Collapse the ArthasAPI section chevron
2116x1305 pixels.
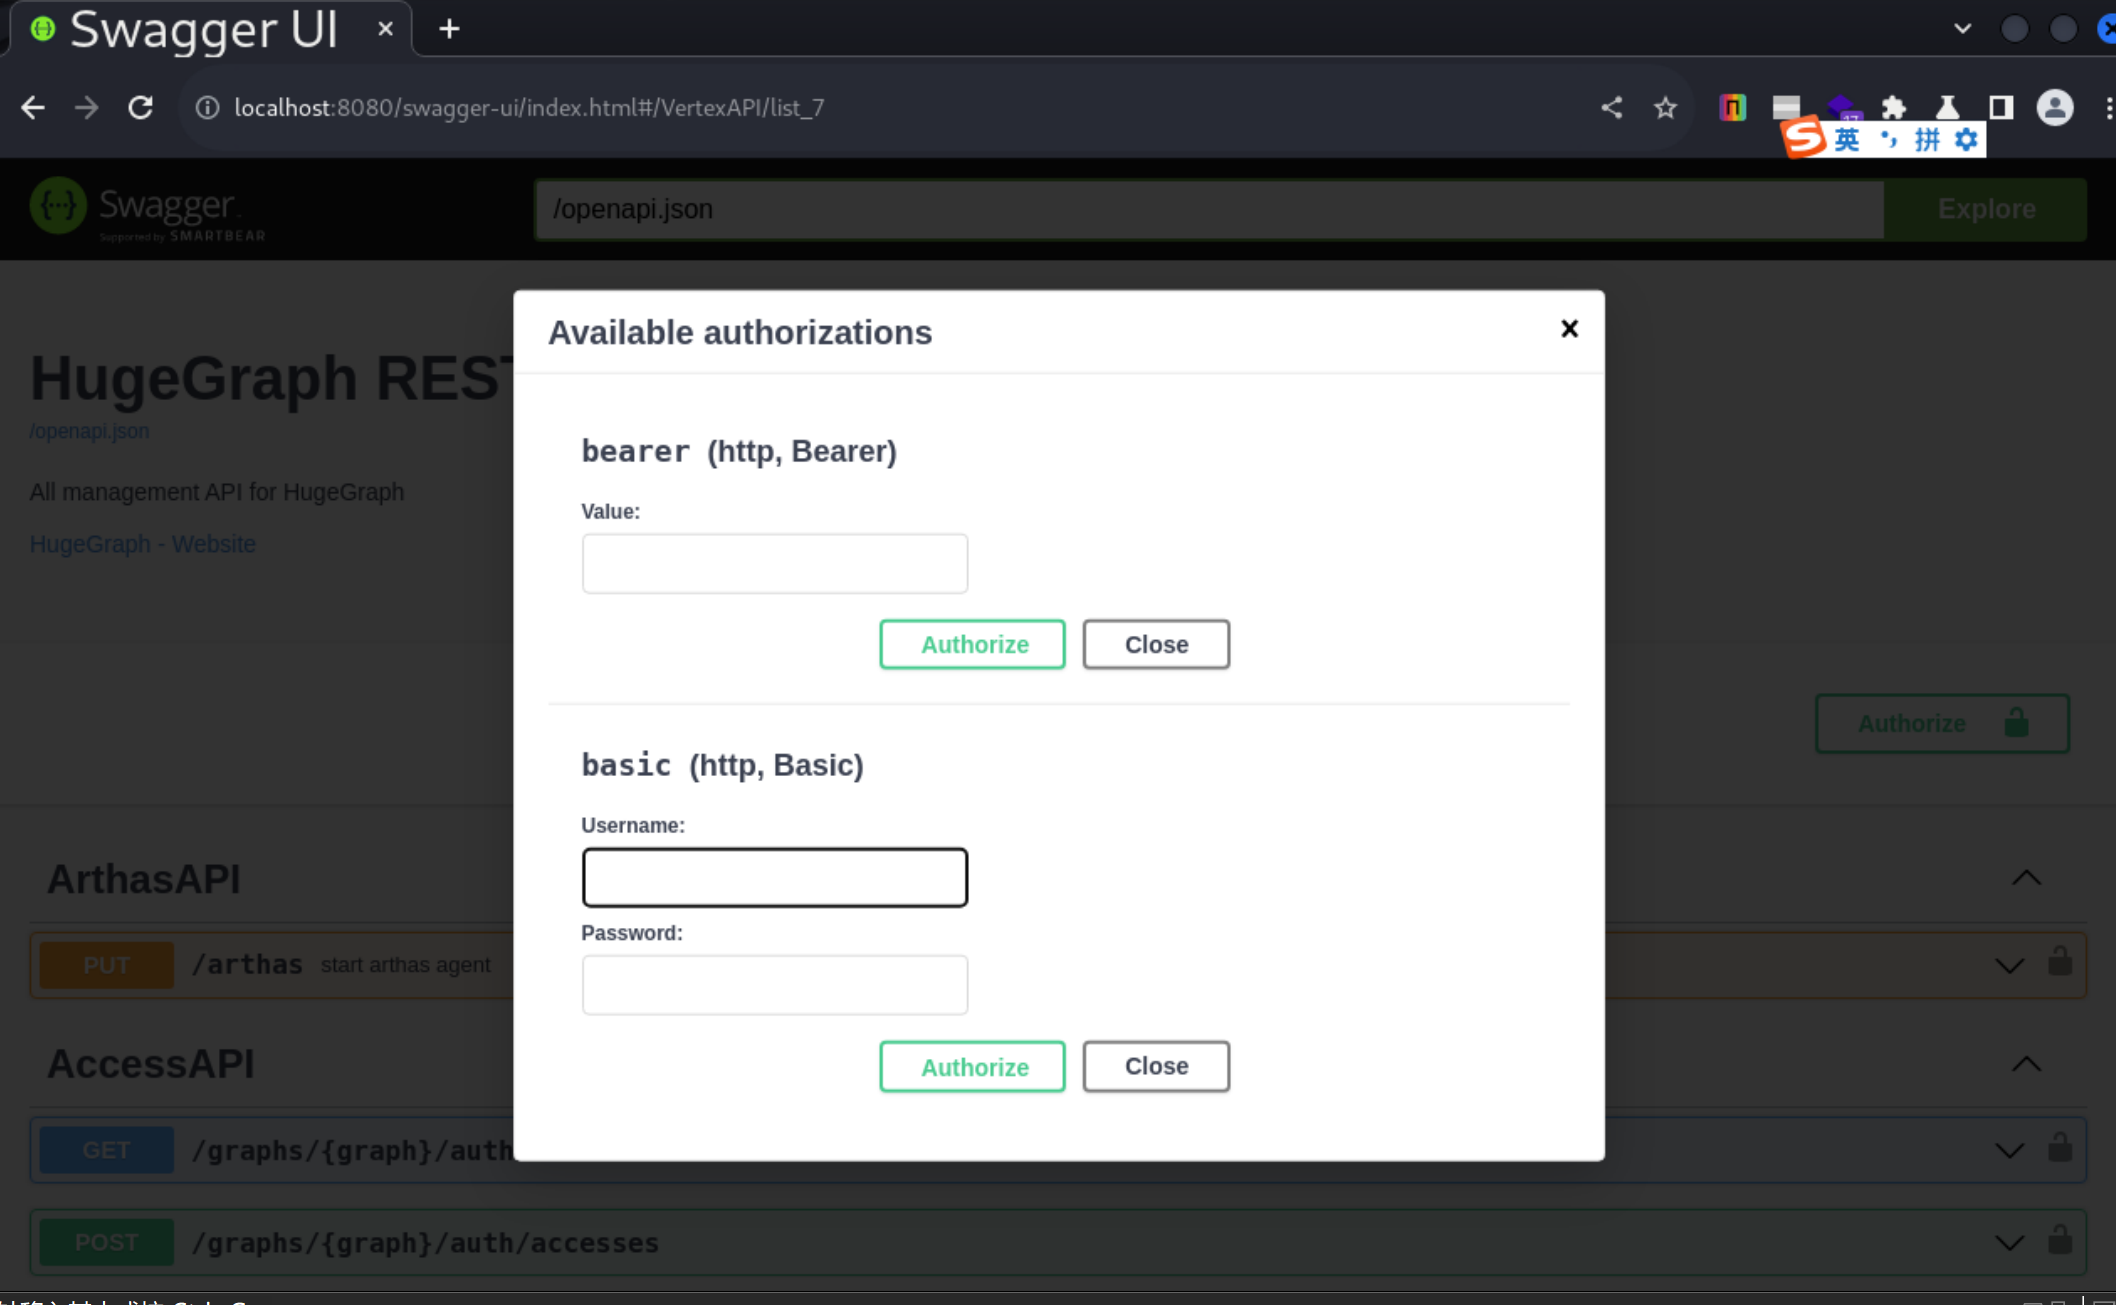(2026, 878)
